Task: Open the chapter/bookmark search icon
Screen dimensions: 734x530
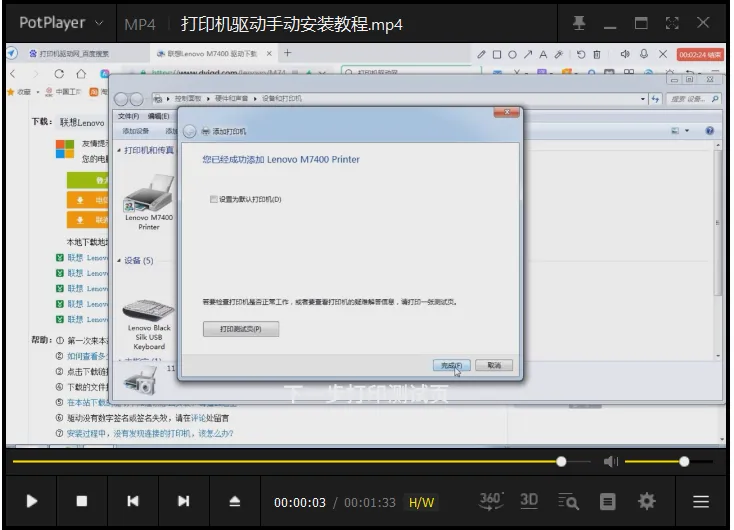Action: tap(568, 501)
